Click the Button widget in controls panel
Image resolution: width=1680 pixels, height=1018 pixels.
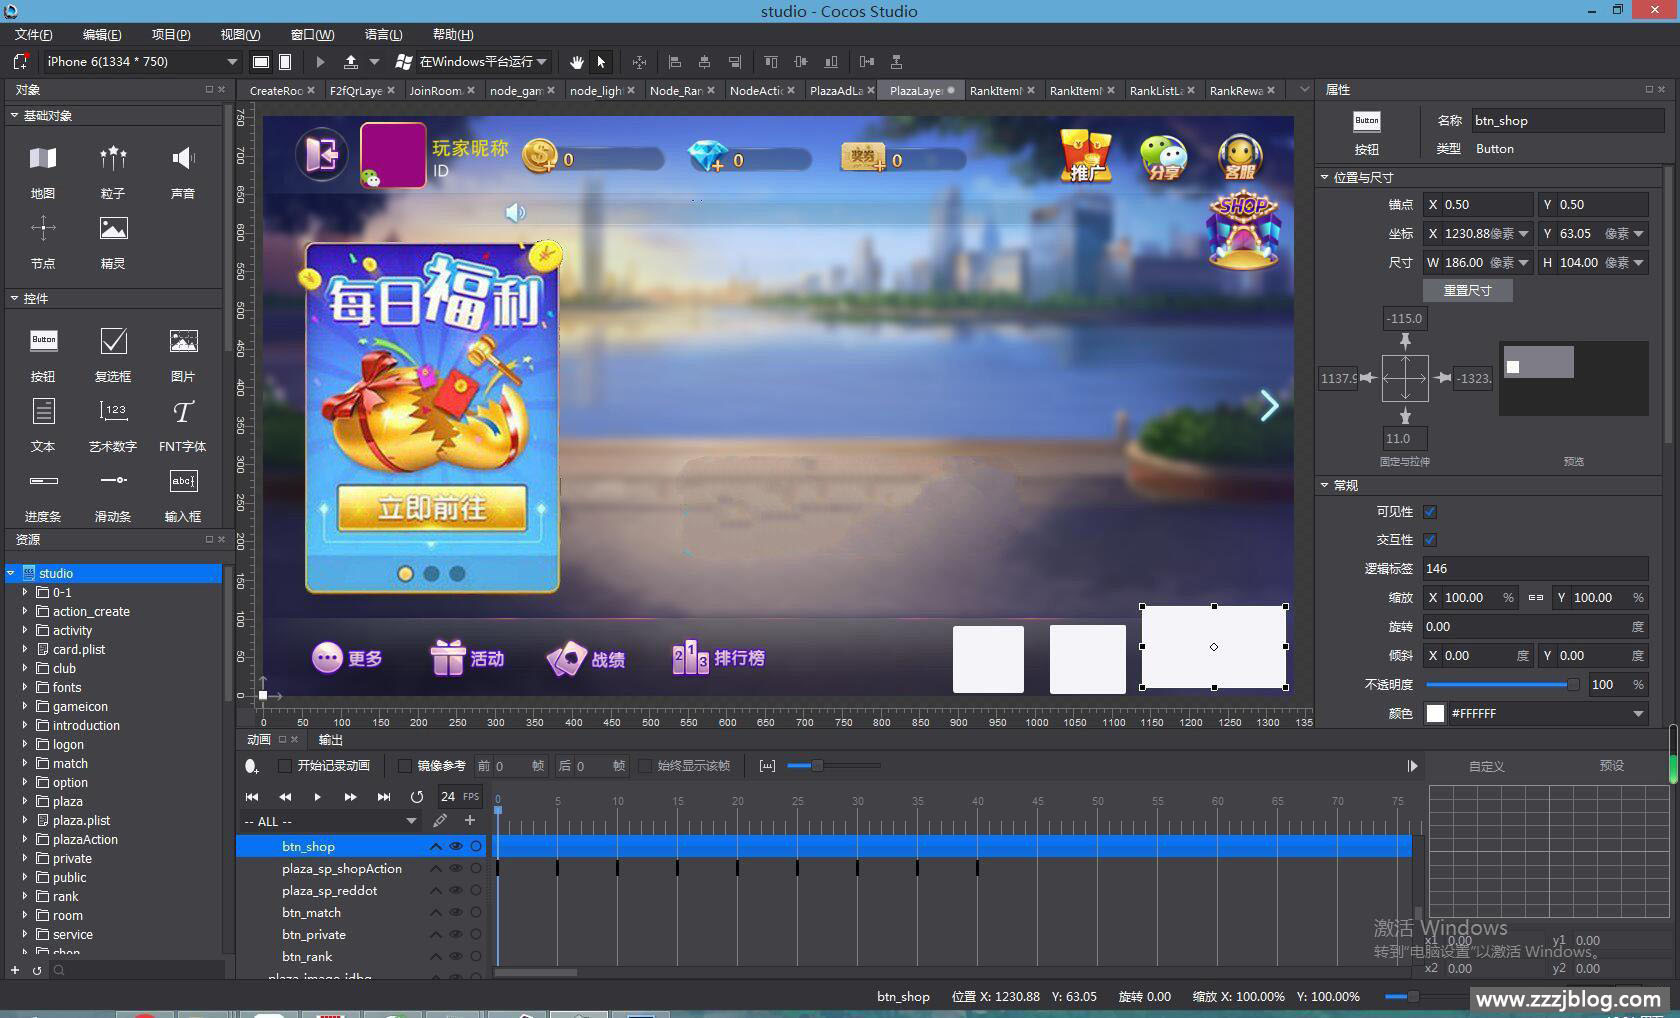click(x=43, y=342)
